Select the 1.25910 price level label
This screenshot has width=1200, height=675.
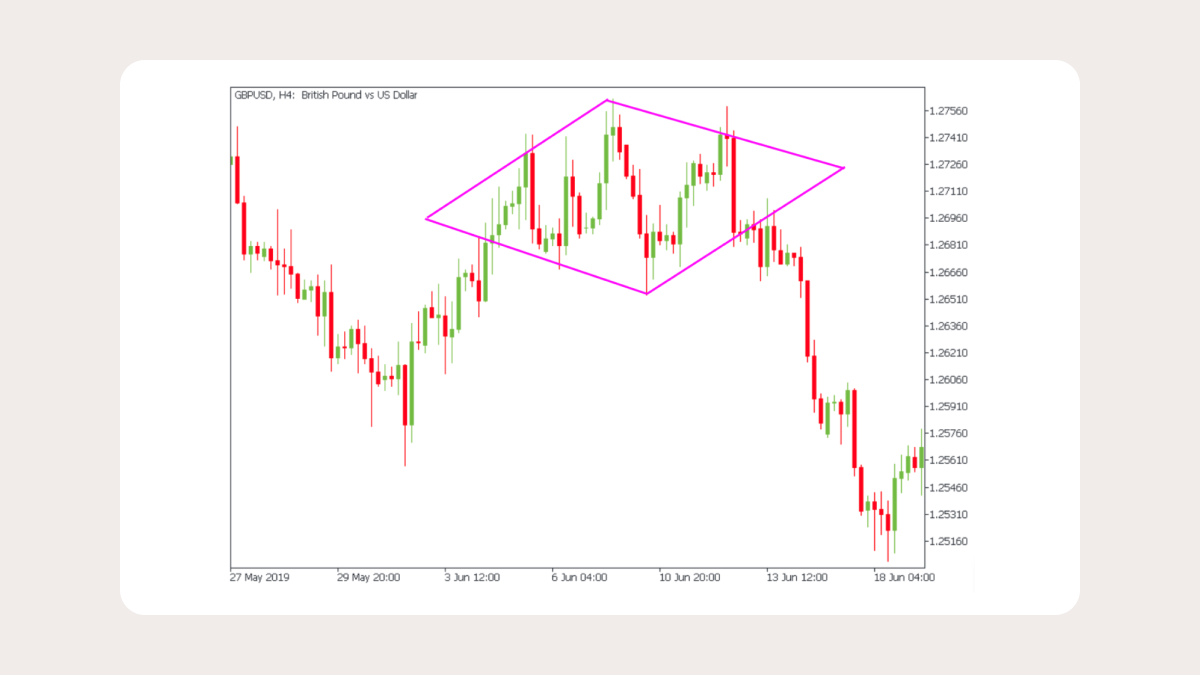tap(948, 407)
